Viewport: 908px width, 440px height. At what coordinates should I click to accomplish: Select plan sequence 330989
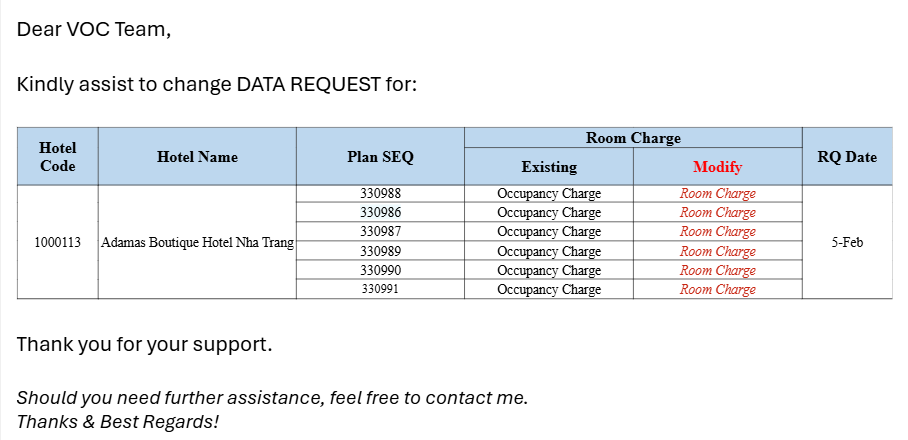click(380, 251)
